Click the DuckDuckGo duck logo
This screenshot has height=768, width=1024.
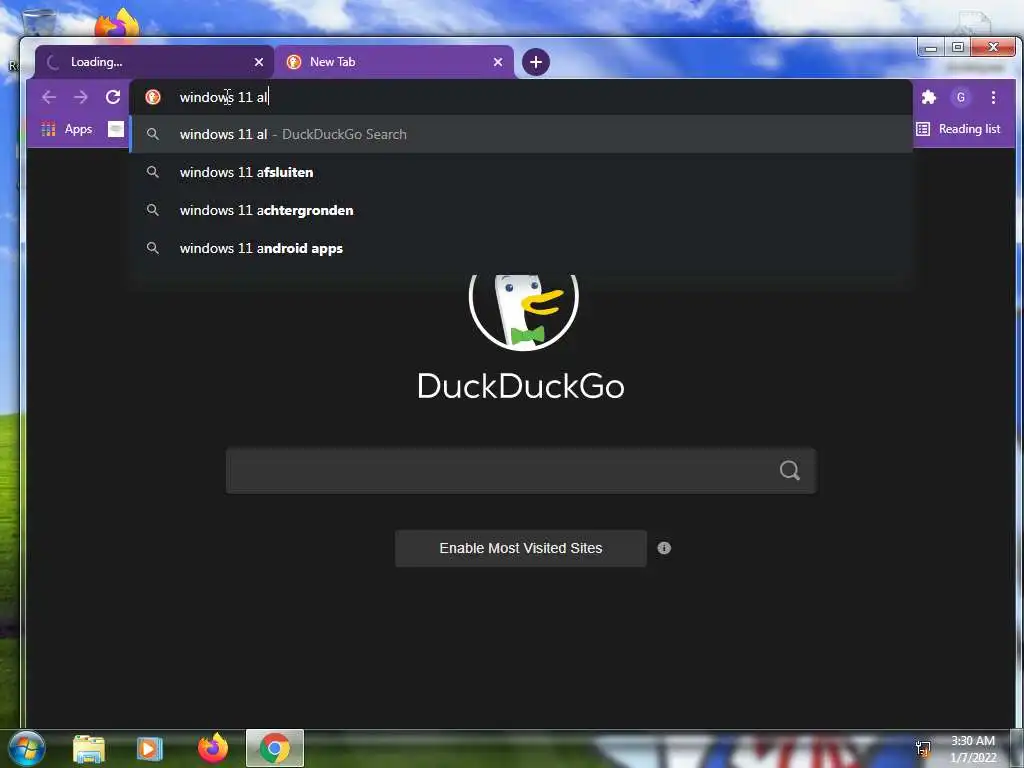tap(524, 312)
